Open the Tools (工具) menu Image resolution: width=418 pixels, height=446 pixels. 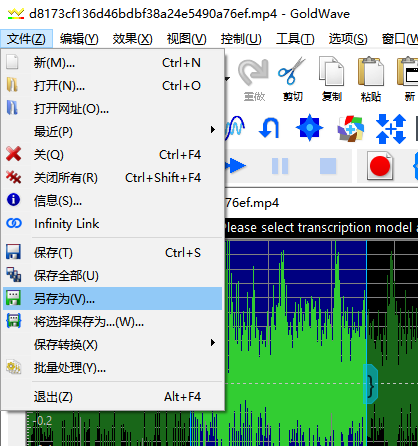click(295, 39)
